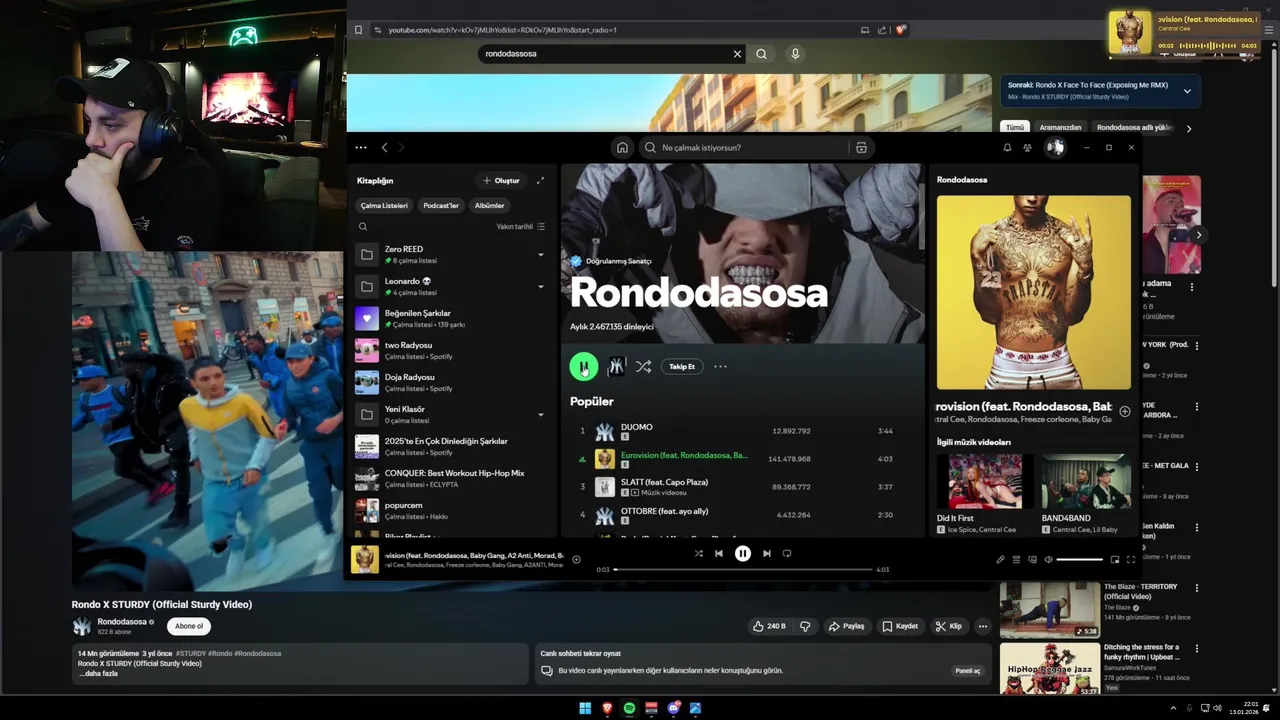This screenshot has width=1280, height=720.
Task: Open Doja Radyosu playlist
Action: (x=451, y=383)
